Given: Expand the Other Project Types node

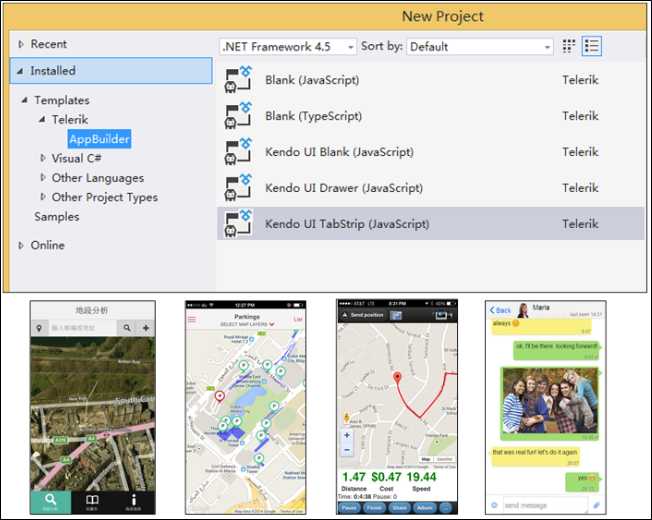Looking at the screenshot, I should (x=42, y=197).
